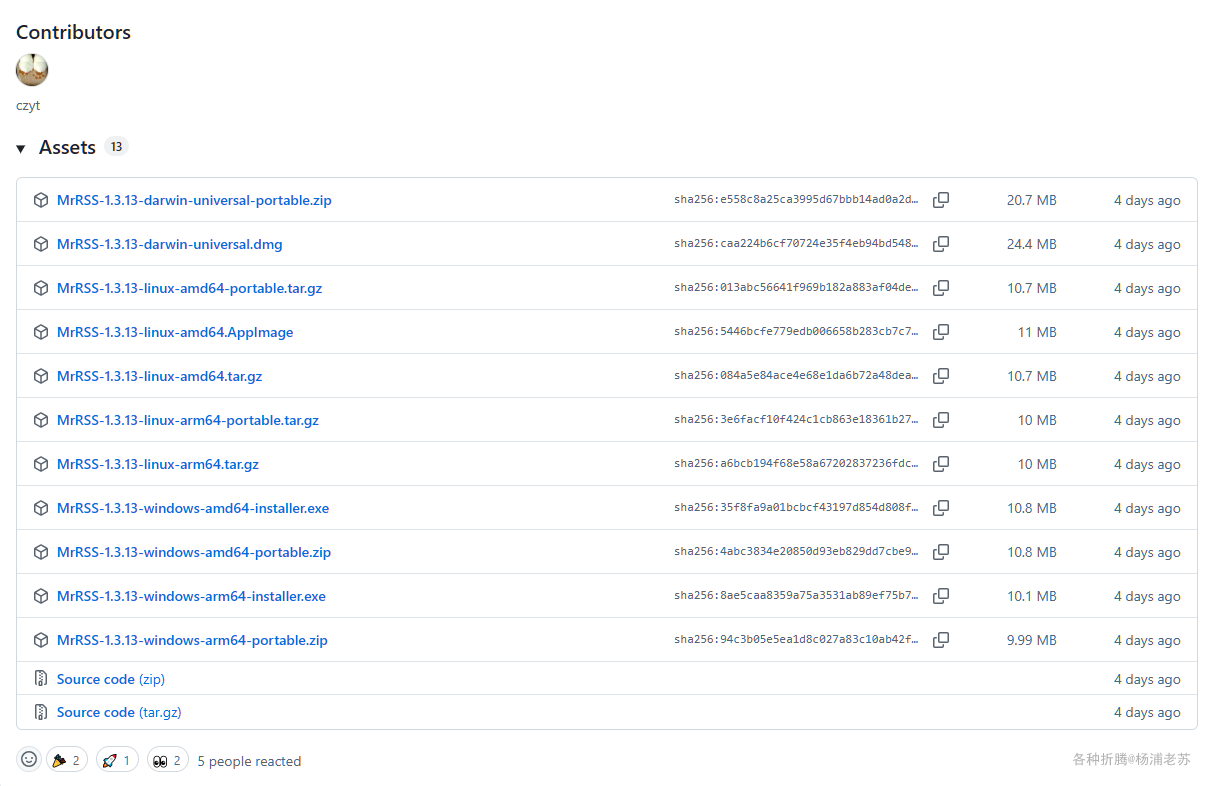Toggle the rocket reaction
1212x786 pixels.
pos(118,760)
